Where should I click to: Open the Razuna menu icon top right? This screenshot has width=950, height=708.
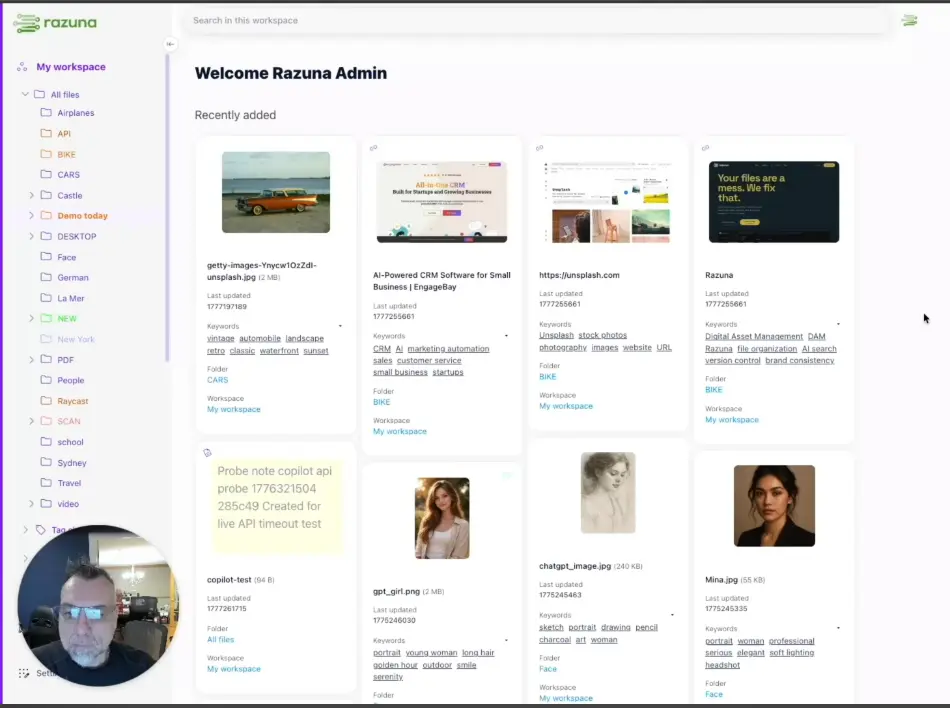pyautogui.click(x=909, y=21)
